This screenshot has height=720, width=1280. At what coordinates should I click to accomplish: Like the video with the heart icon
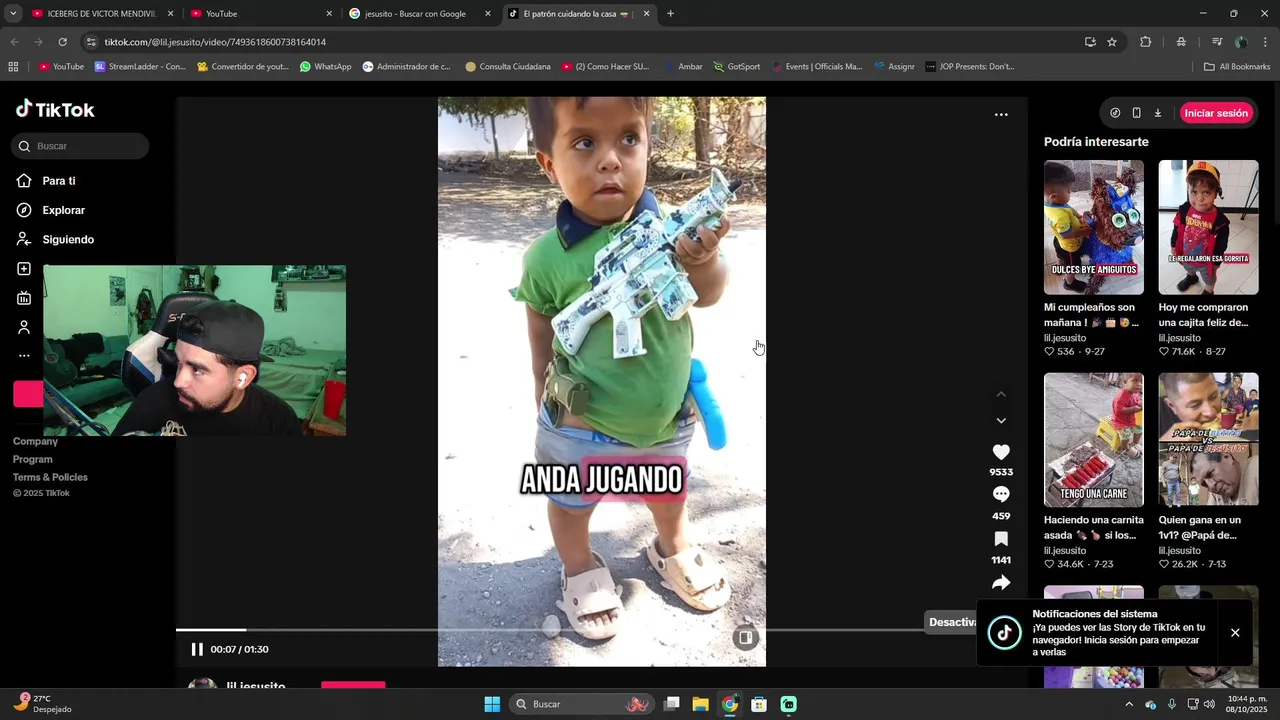(x=1001, y=452)
